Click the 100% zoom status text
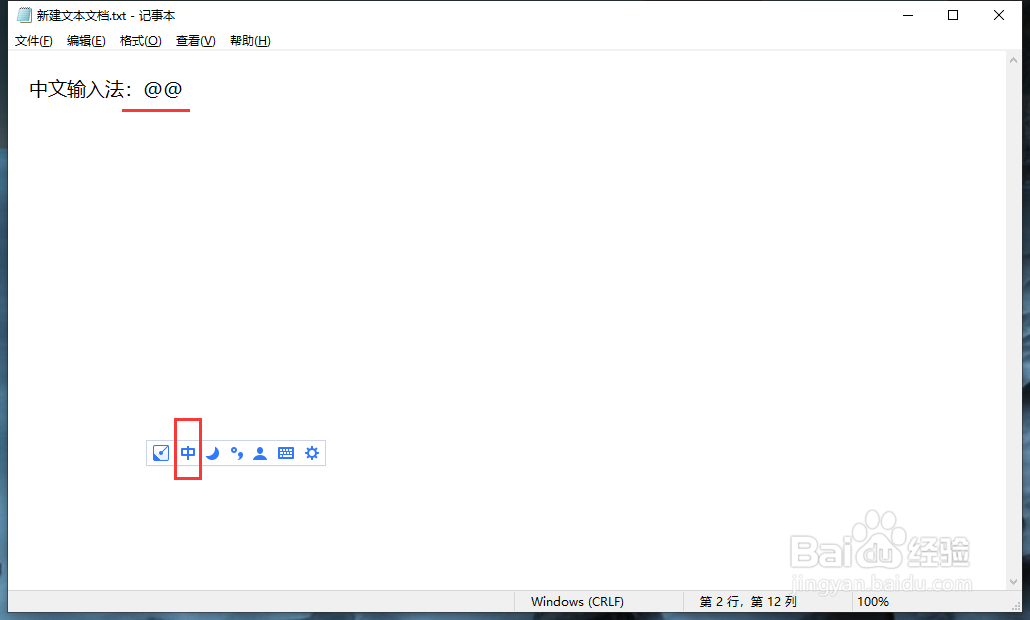The image size is (1030, 620). click(x=872, y=602)
